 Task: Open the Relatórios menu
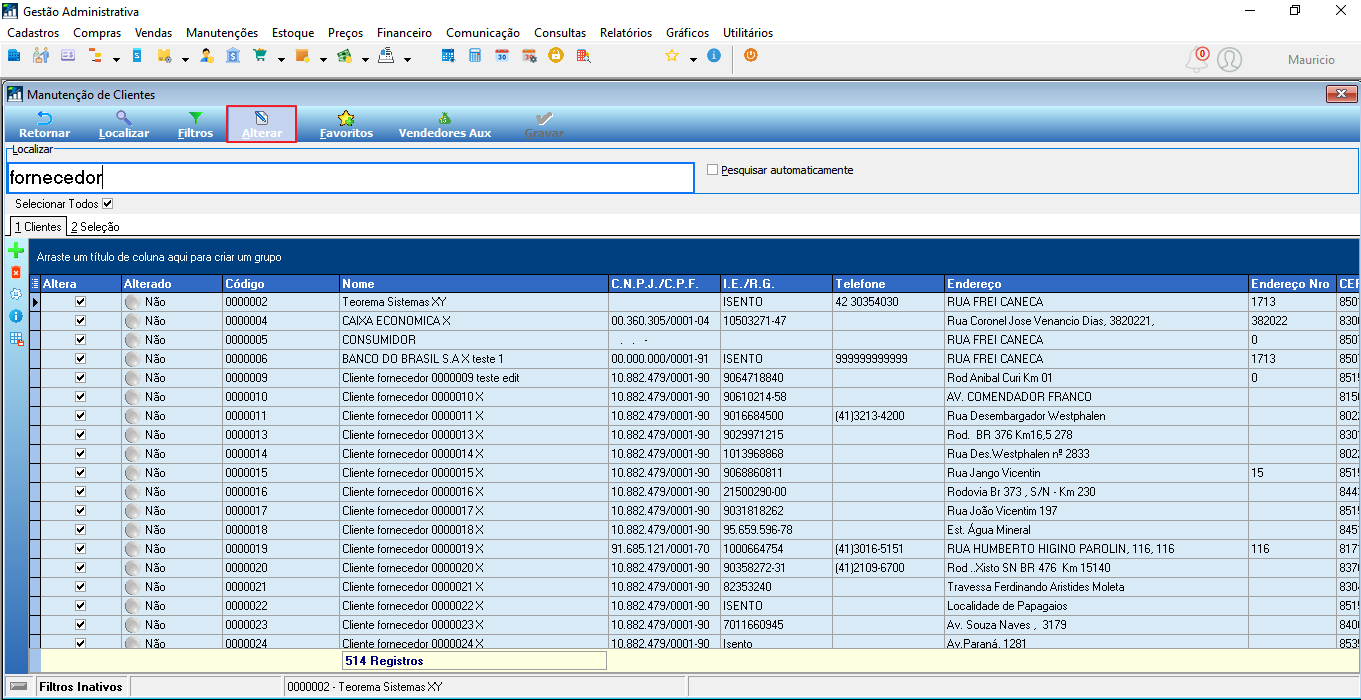626,33
